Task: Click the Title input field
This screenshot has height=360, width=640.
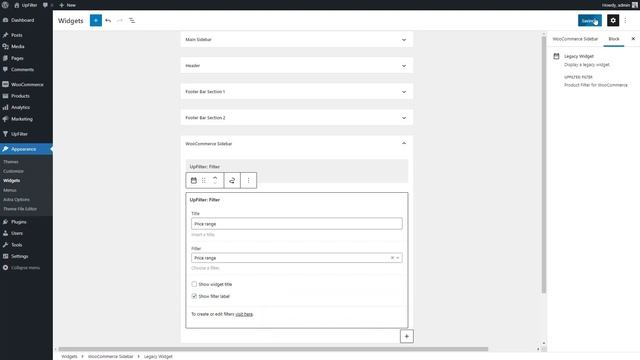Action: [x=297, y=224]
